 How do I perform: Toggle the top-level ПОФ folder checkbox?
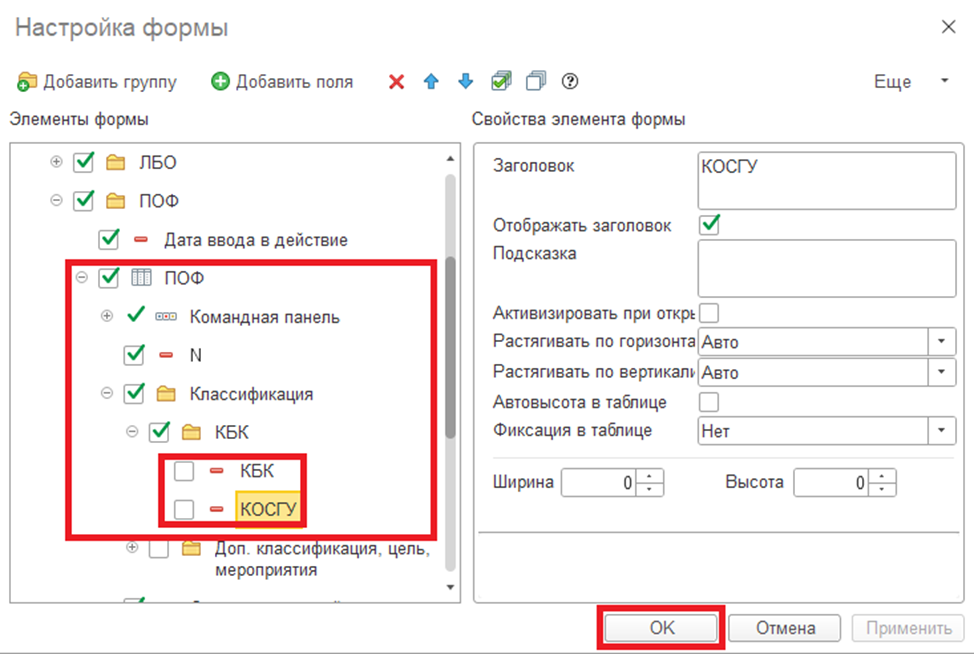point(83,201)
